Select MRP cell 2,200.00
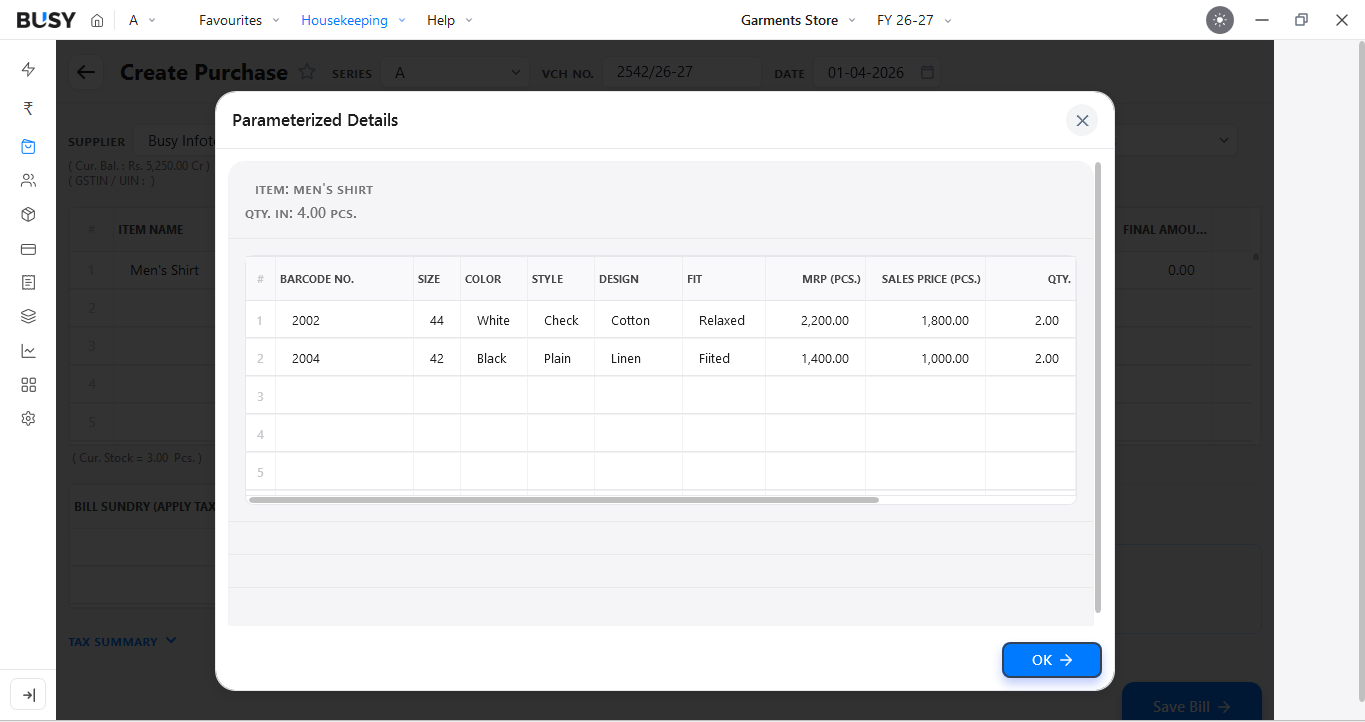 (x=816, y=321)
